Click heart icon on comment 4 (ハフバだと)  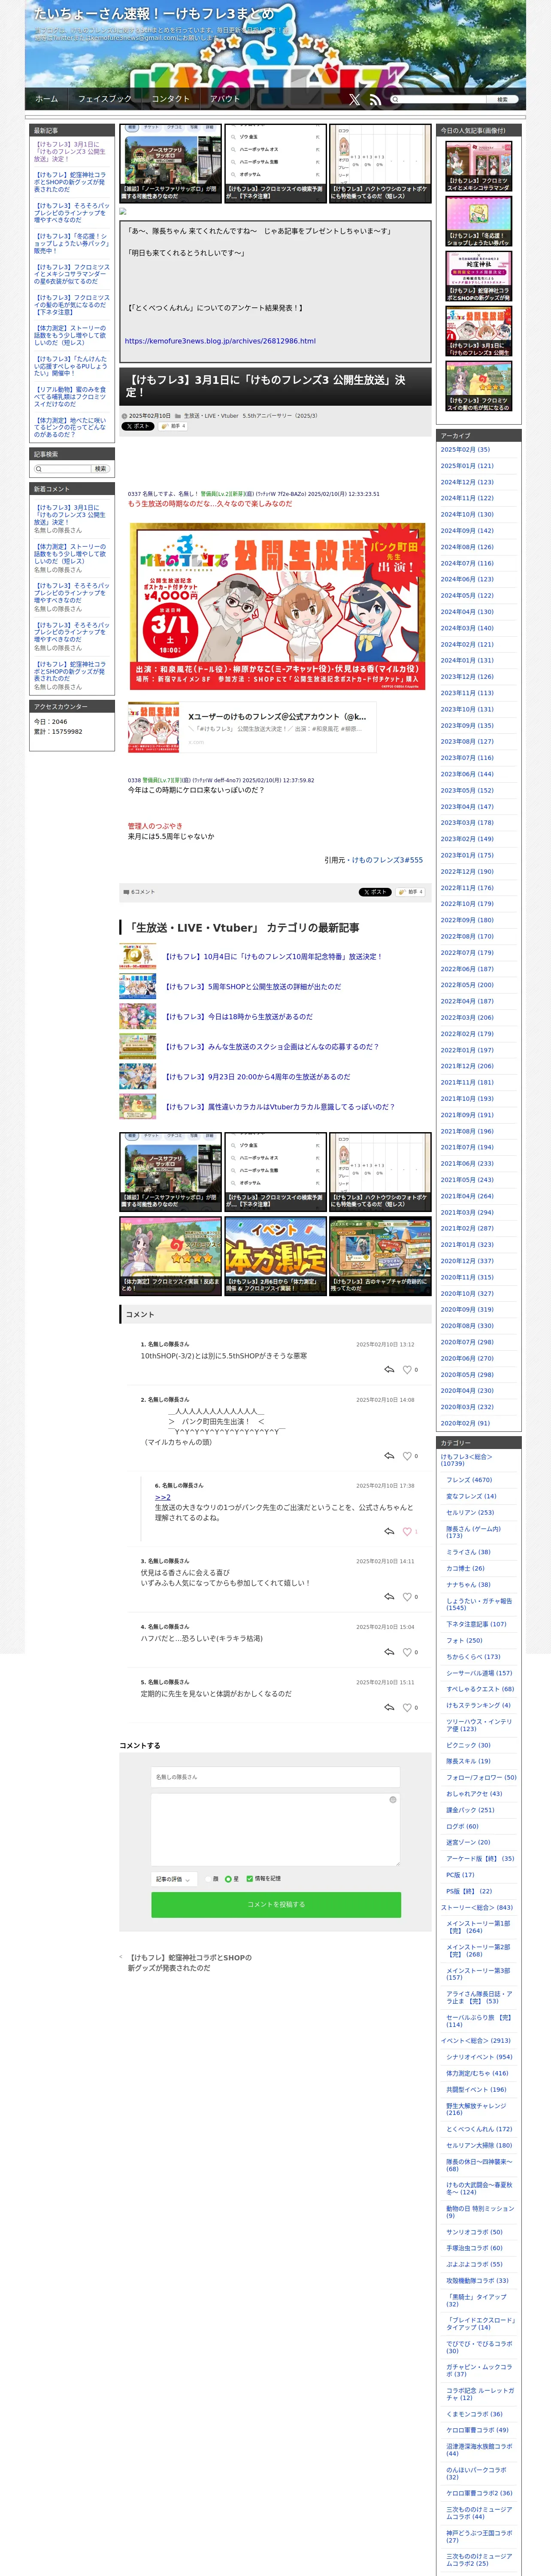[x=407, y=1652]
